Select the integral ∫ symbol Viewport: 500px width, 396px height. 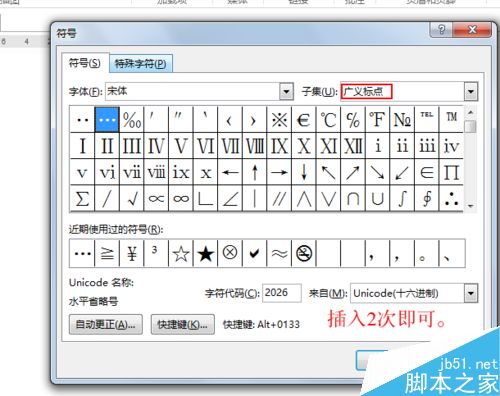coord(402,199)
